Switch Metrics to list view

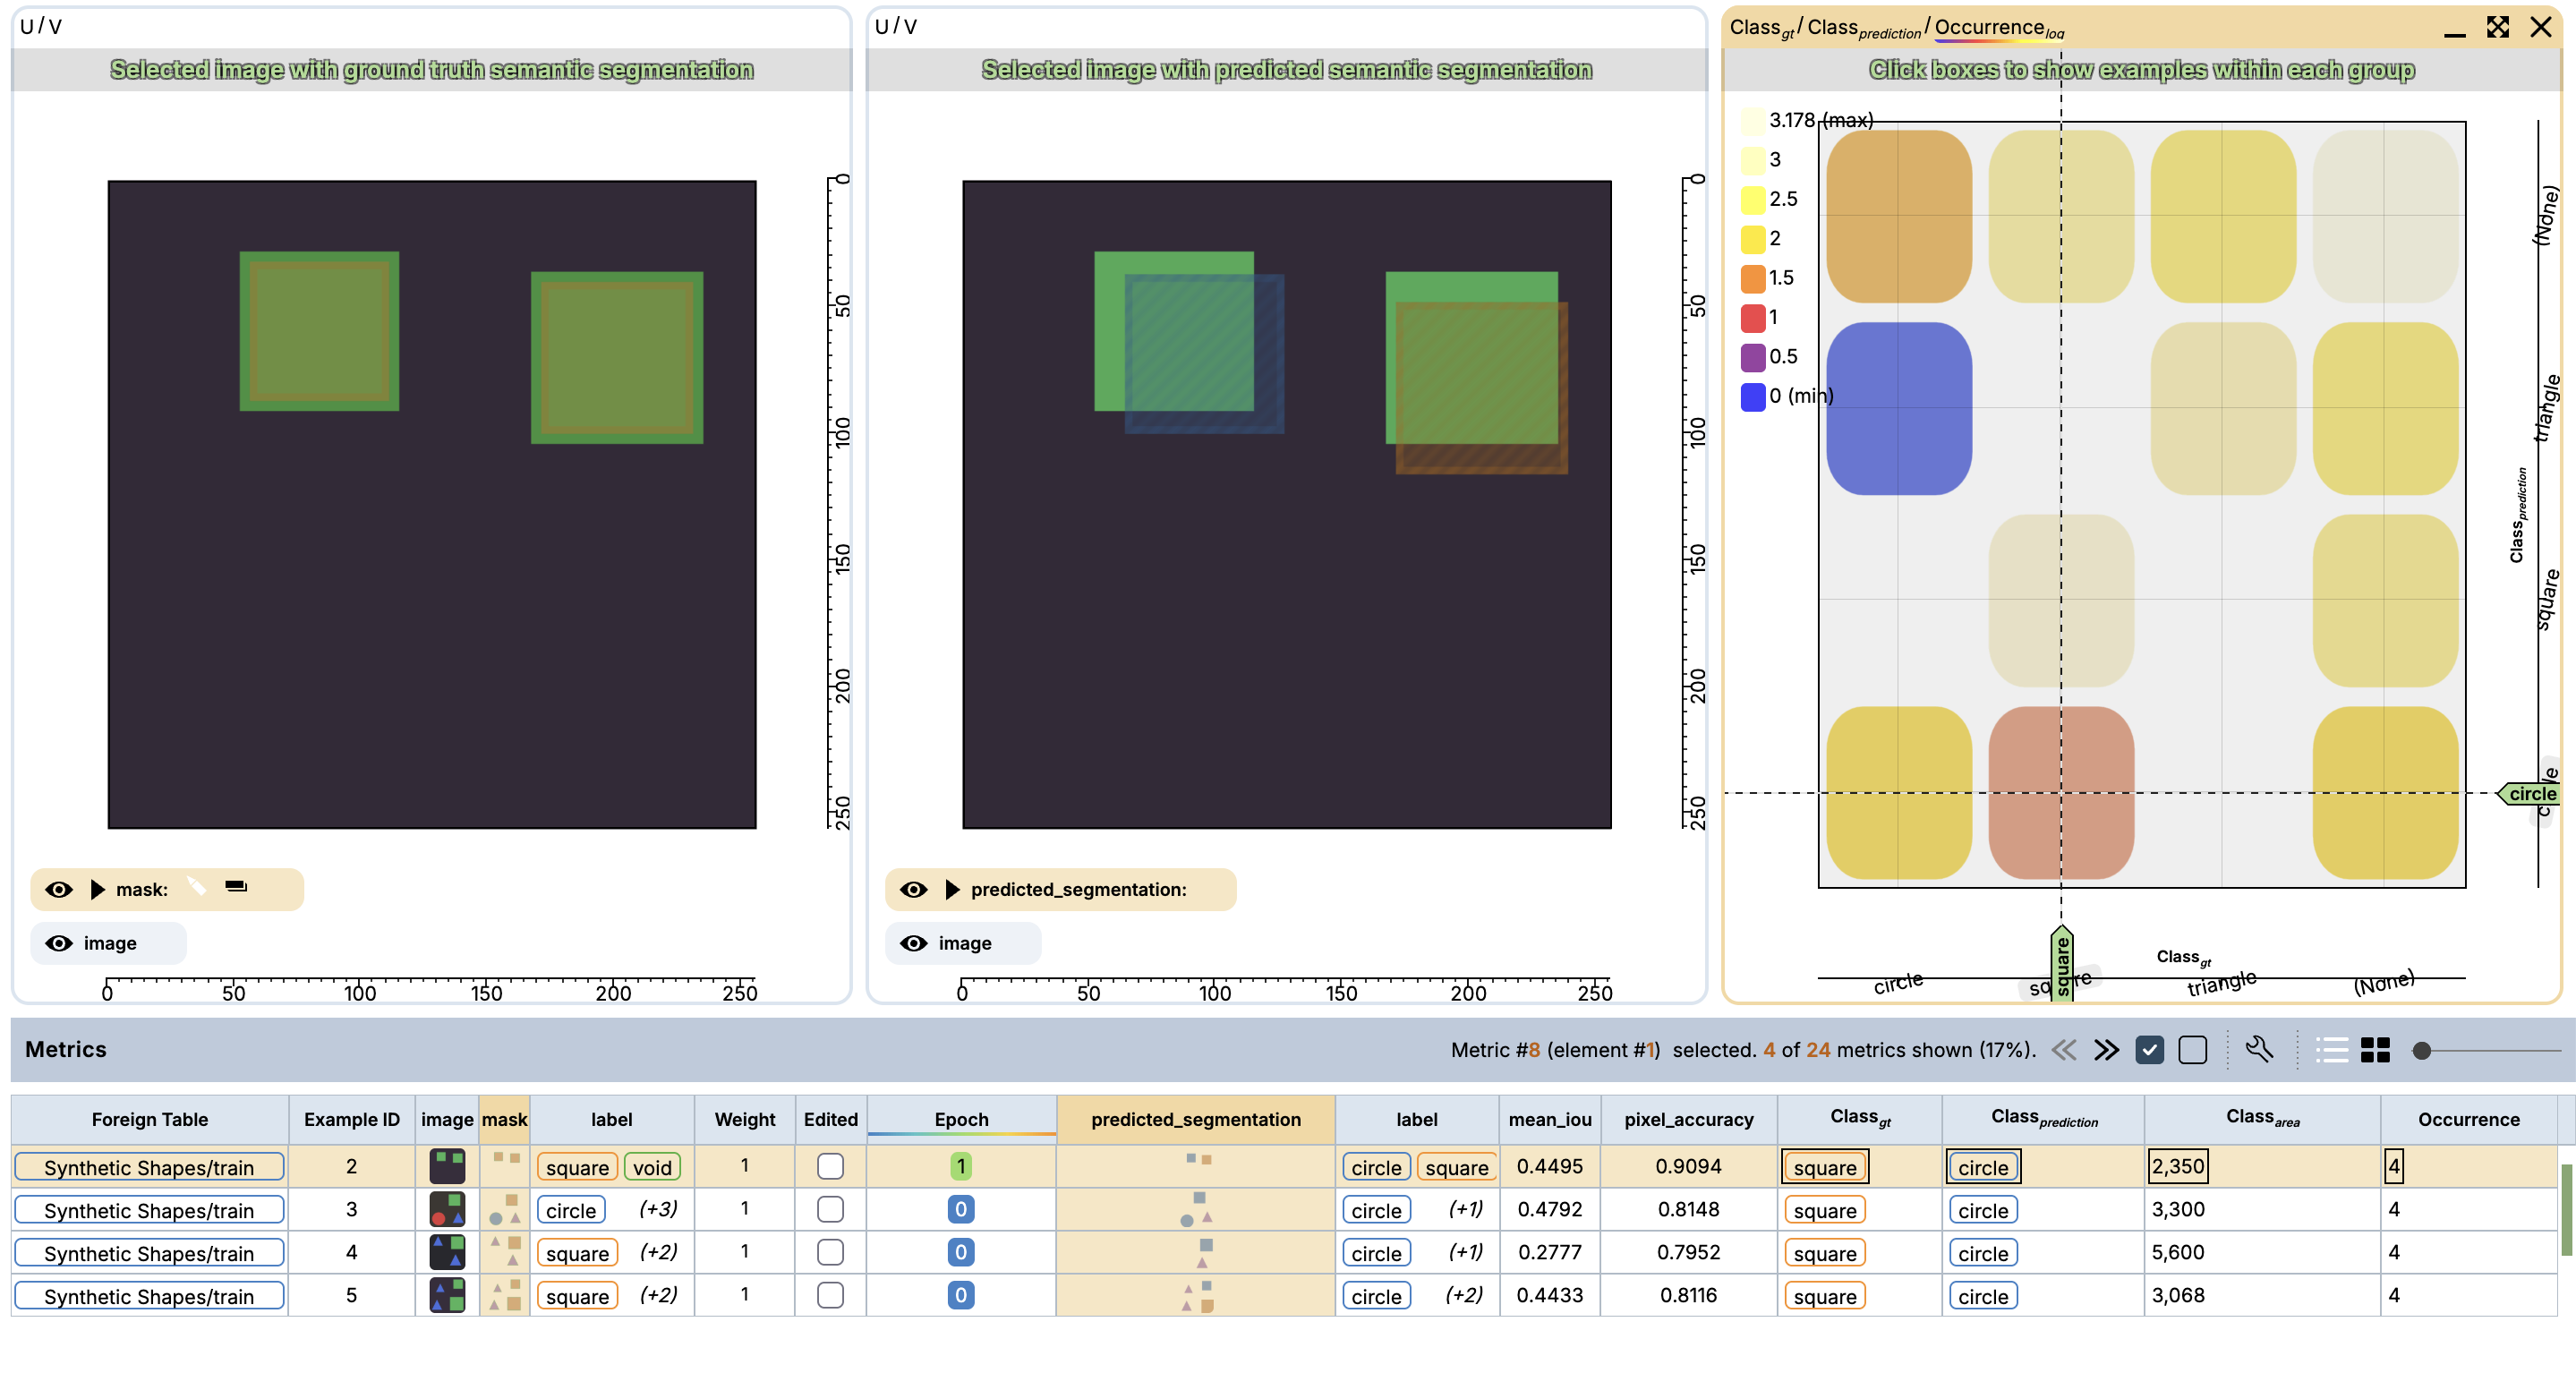click(2332, 1050)
